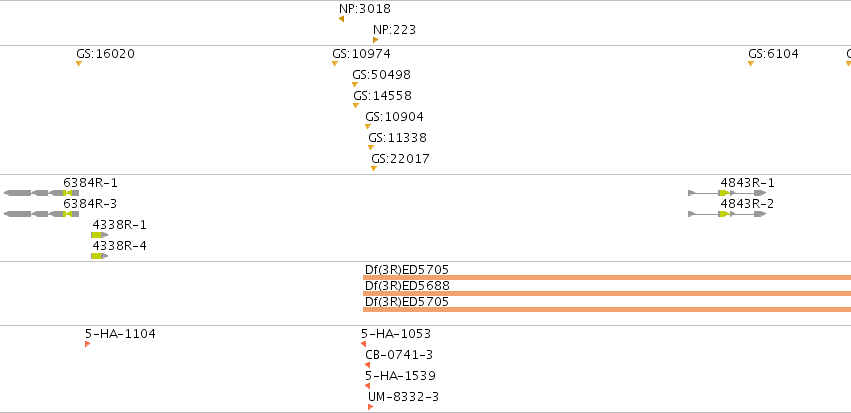Click the GS:16020 insertion triangle
This screenshot has width=851, height=413.
pyautogui.click(x=79, y=63)
